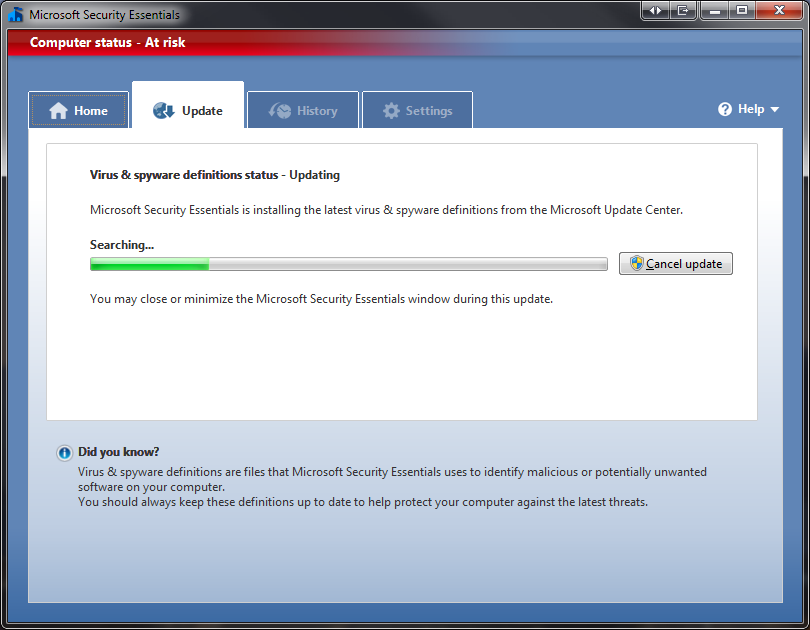The height and width of the screenshot is (630, 810).
Task: Click the Update tab globe icon
Action: click(164, 111)
